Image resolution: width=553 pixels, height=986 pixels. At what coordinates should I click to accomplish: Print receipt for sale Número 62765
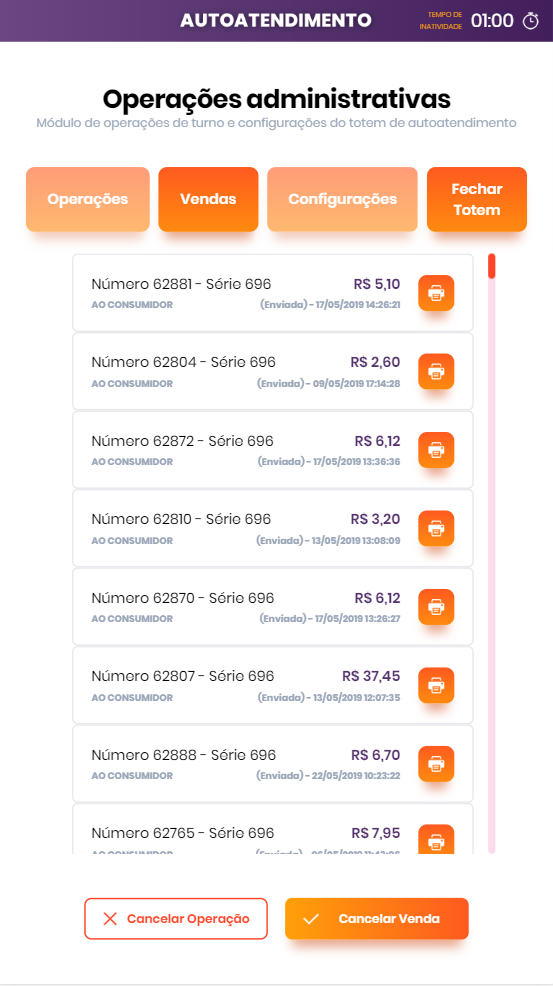(x=436, y=839)
